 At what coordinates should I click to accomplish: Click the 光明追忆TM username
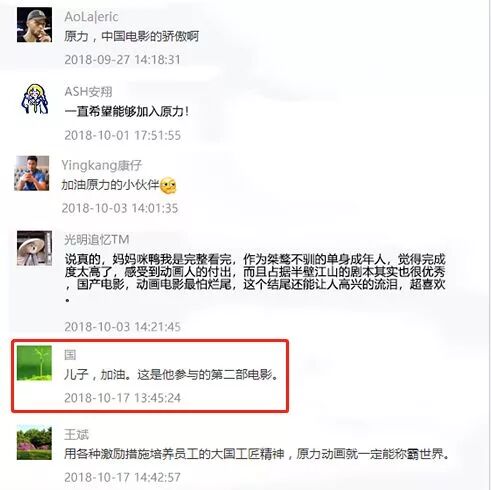(97, 239)
